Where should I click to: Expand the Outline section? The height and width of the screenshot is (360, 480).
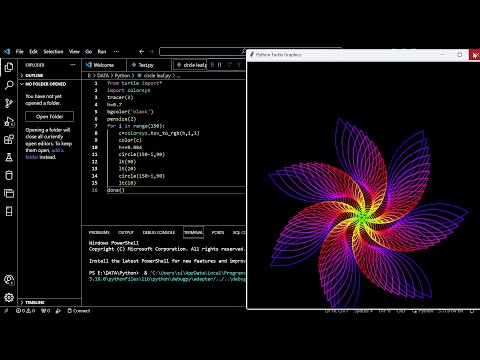50,75
